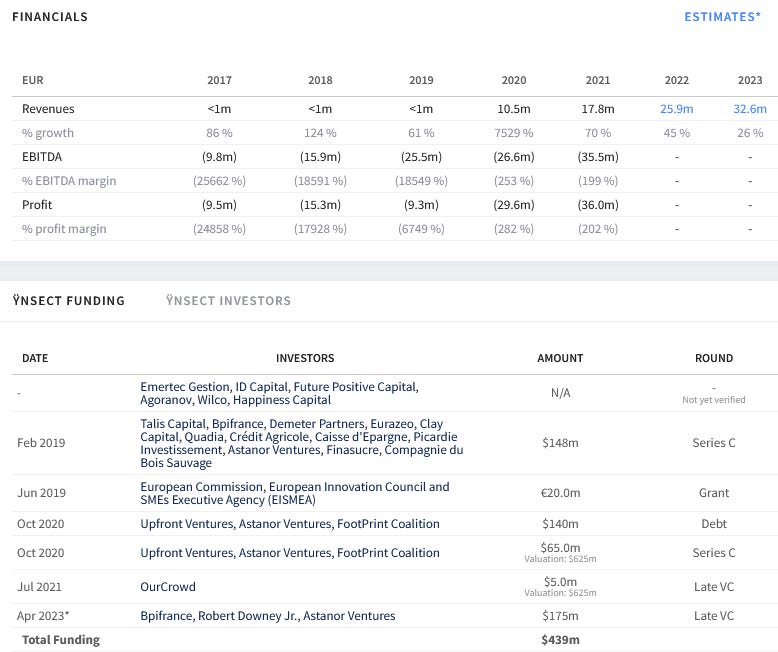The height and width of the screenshot is (652, 778).
Task: Select the Jul 2021 date cell
Action: pyautogui.click(x=39, y=587)
